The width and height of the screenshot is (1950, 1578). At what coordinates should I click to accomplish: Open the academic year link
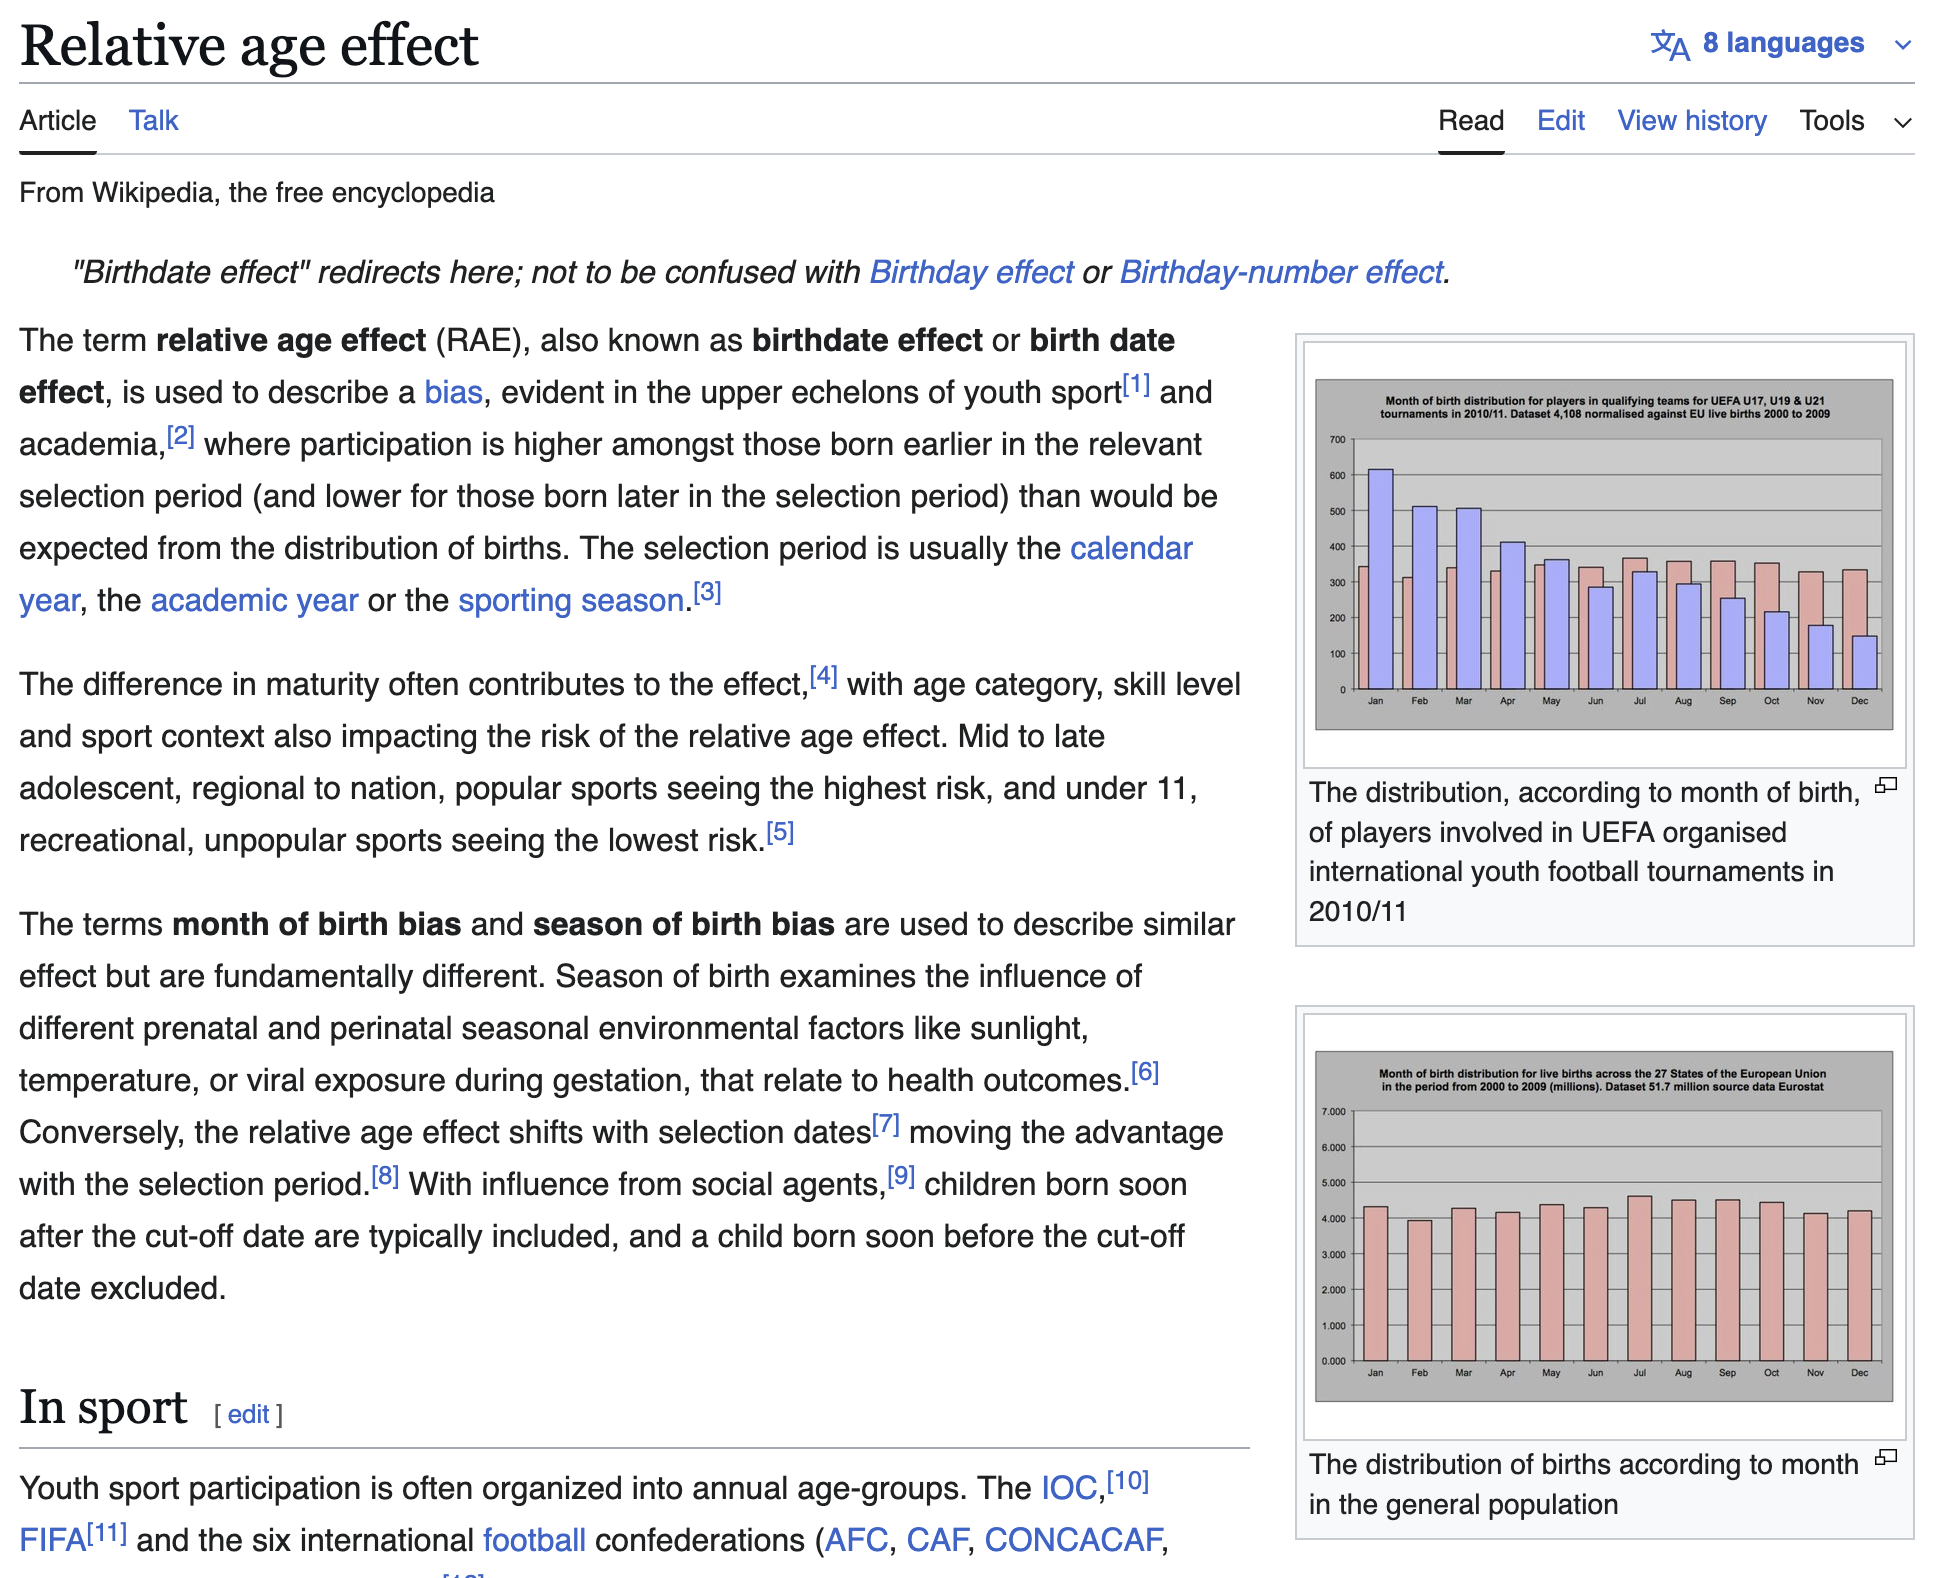(254, 599)
